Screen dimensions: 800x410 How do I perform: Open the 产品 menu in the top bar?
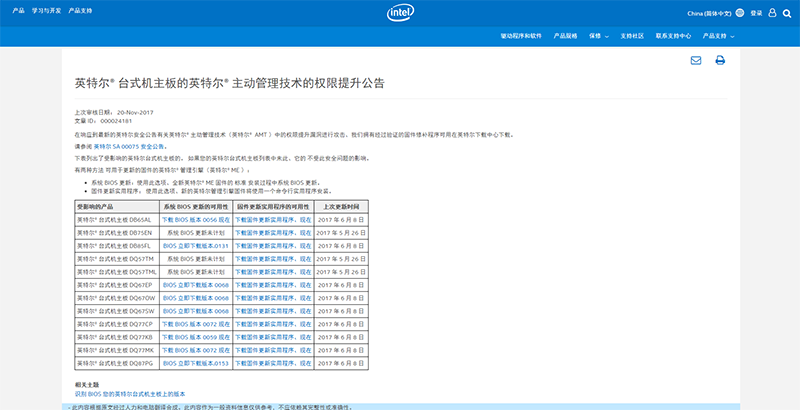pyautogui.click(x=18, y=10)
